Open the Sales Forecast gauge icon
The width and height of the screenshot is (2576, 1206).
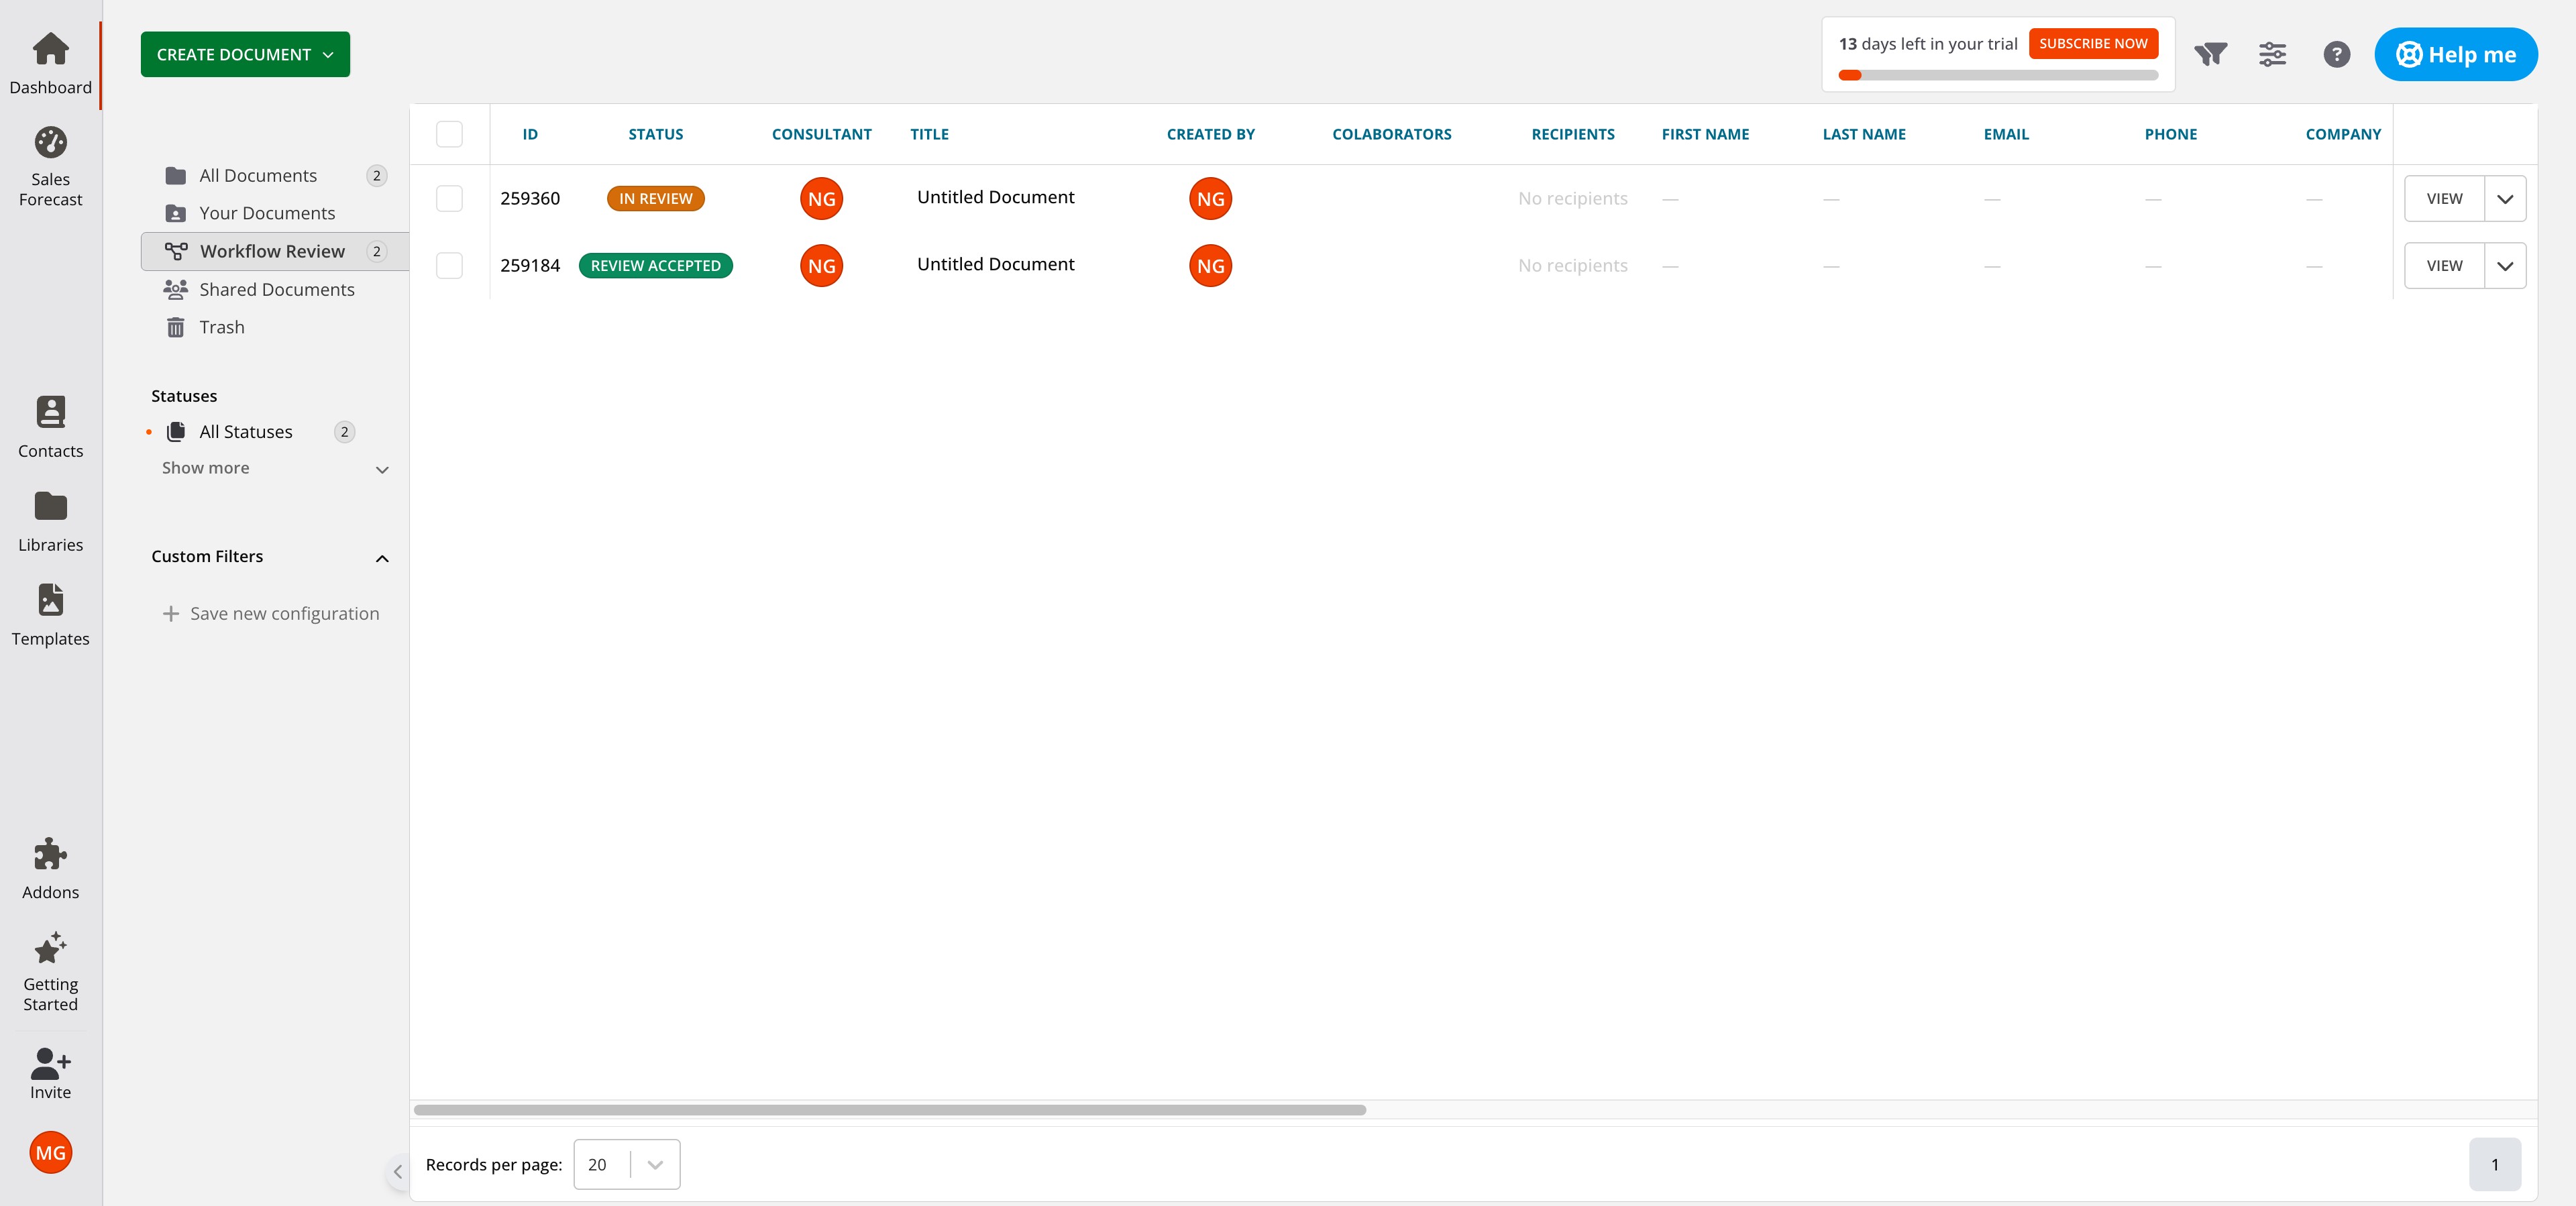[x=50, y=143]
